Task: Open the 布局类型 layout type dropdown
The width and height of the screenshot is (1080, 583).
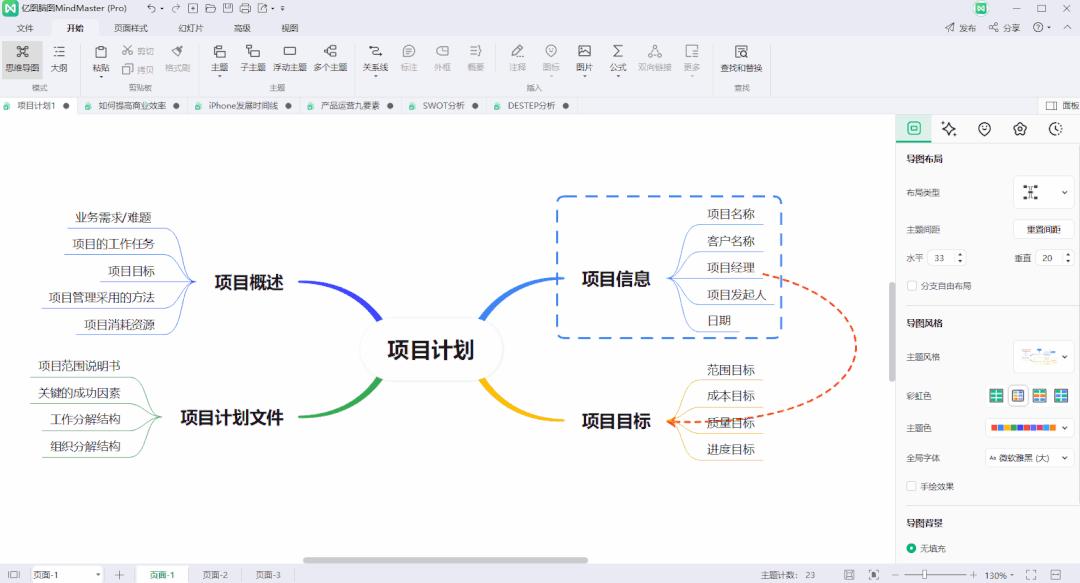Action: coord(1043,192)
